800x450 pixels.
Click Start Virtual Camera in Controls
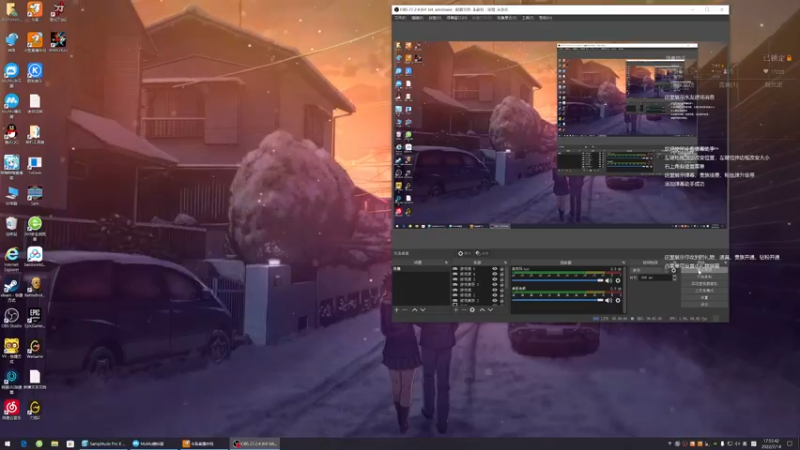[705, 284]
